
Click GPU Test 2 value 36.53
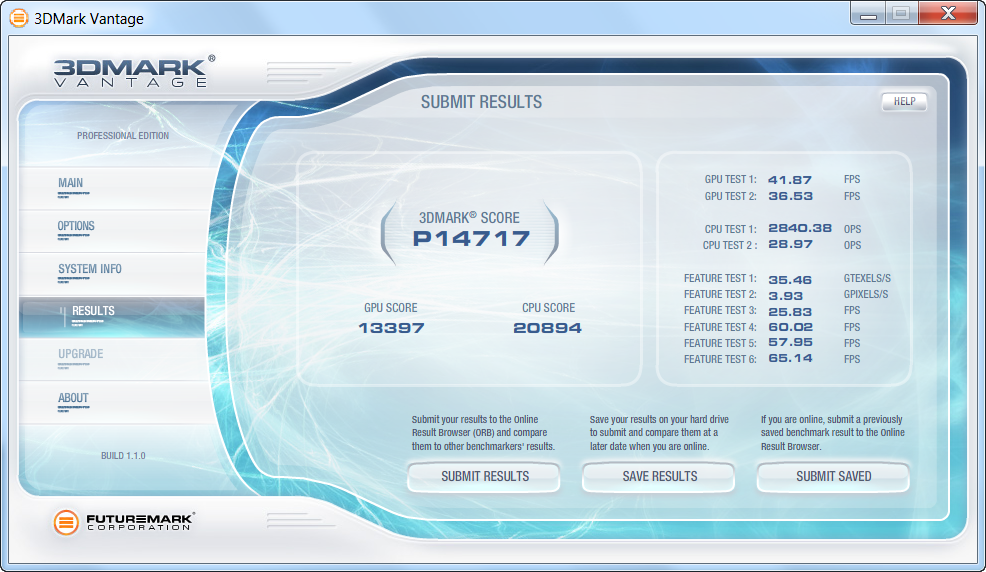[790, 196]
